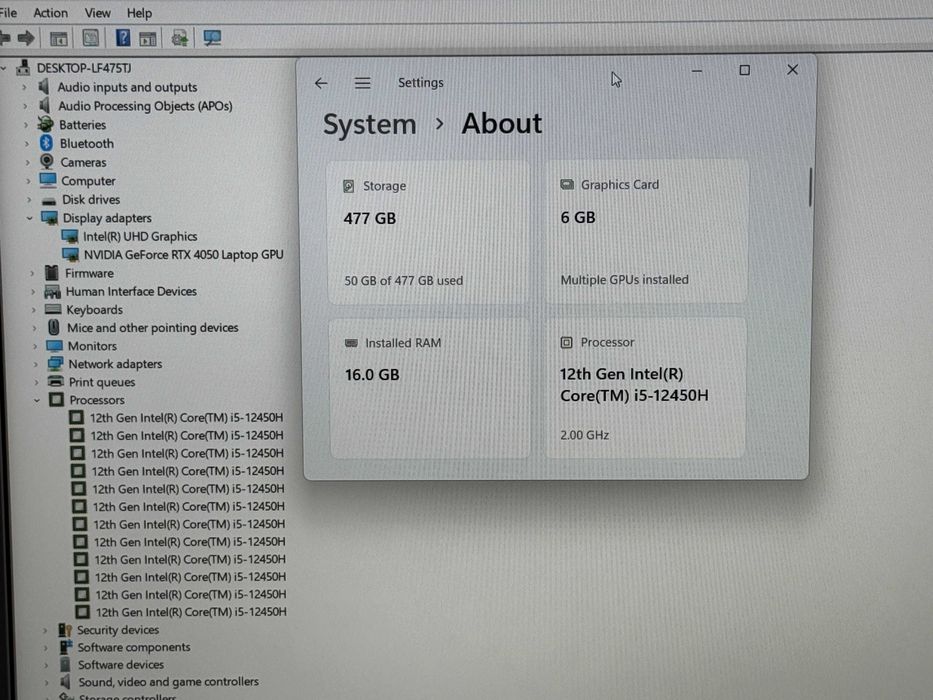Open the Settings hamburger navigation menu
Screen dimensions: 933x700
tap(362, 83)
